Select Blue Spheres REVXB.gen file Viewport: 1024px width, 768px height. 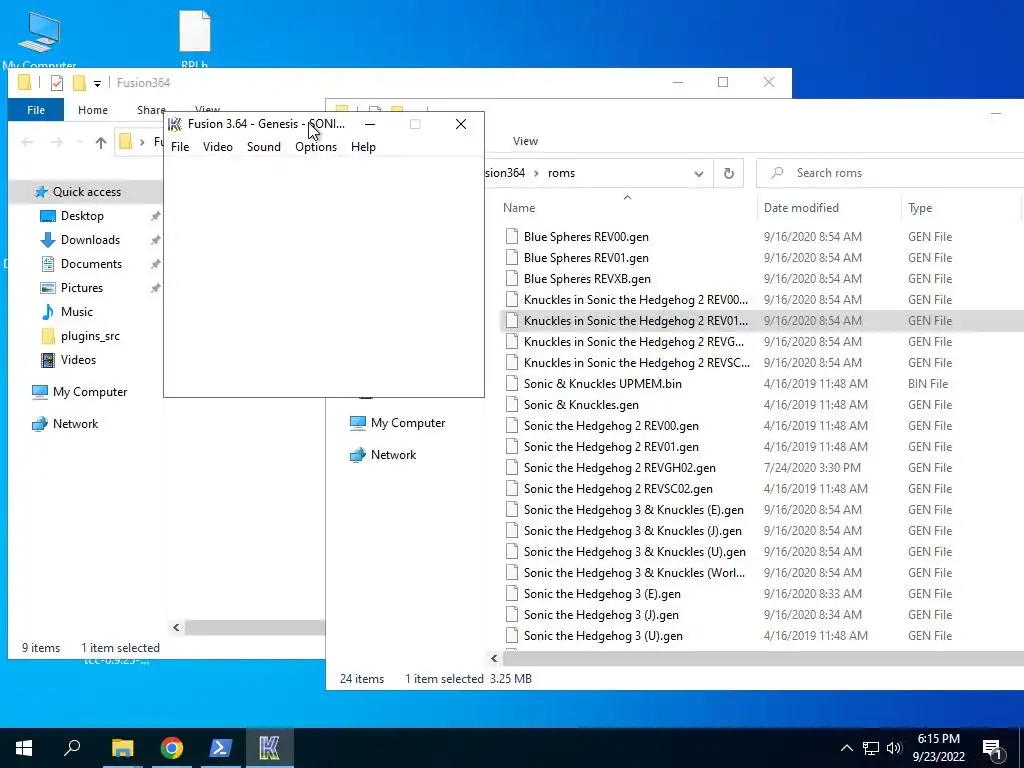coord(587,279)
